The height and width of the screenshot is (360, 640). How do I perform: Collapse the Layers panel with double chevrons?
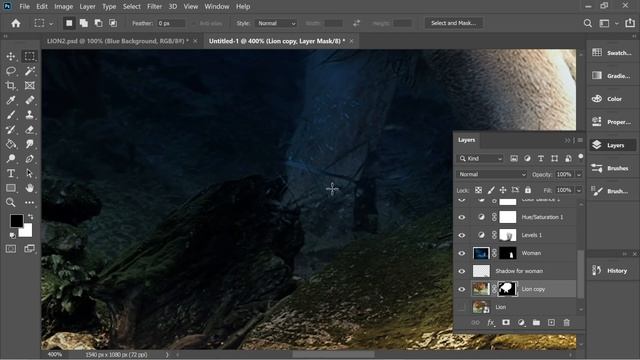click(567, 140)
